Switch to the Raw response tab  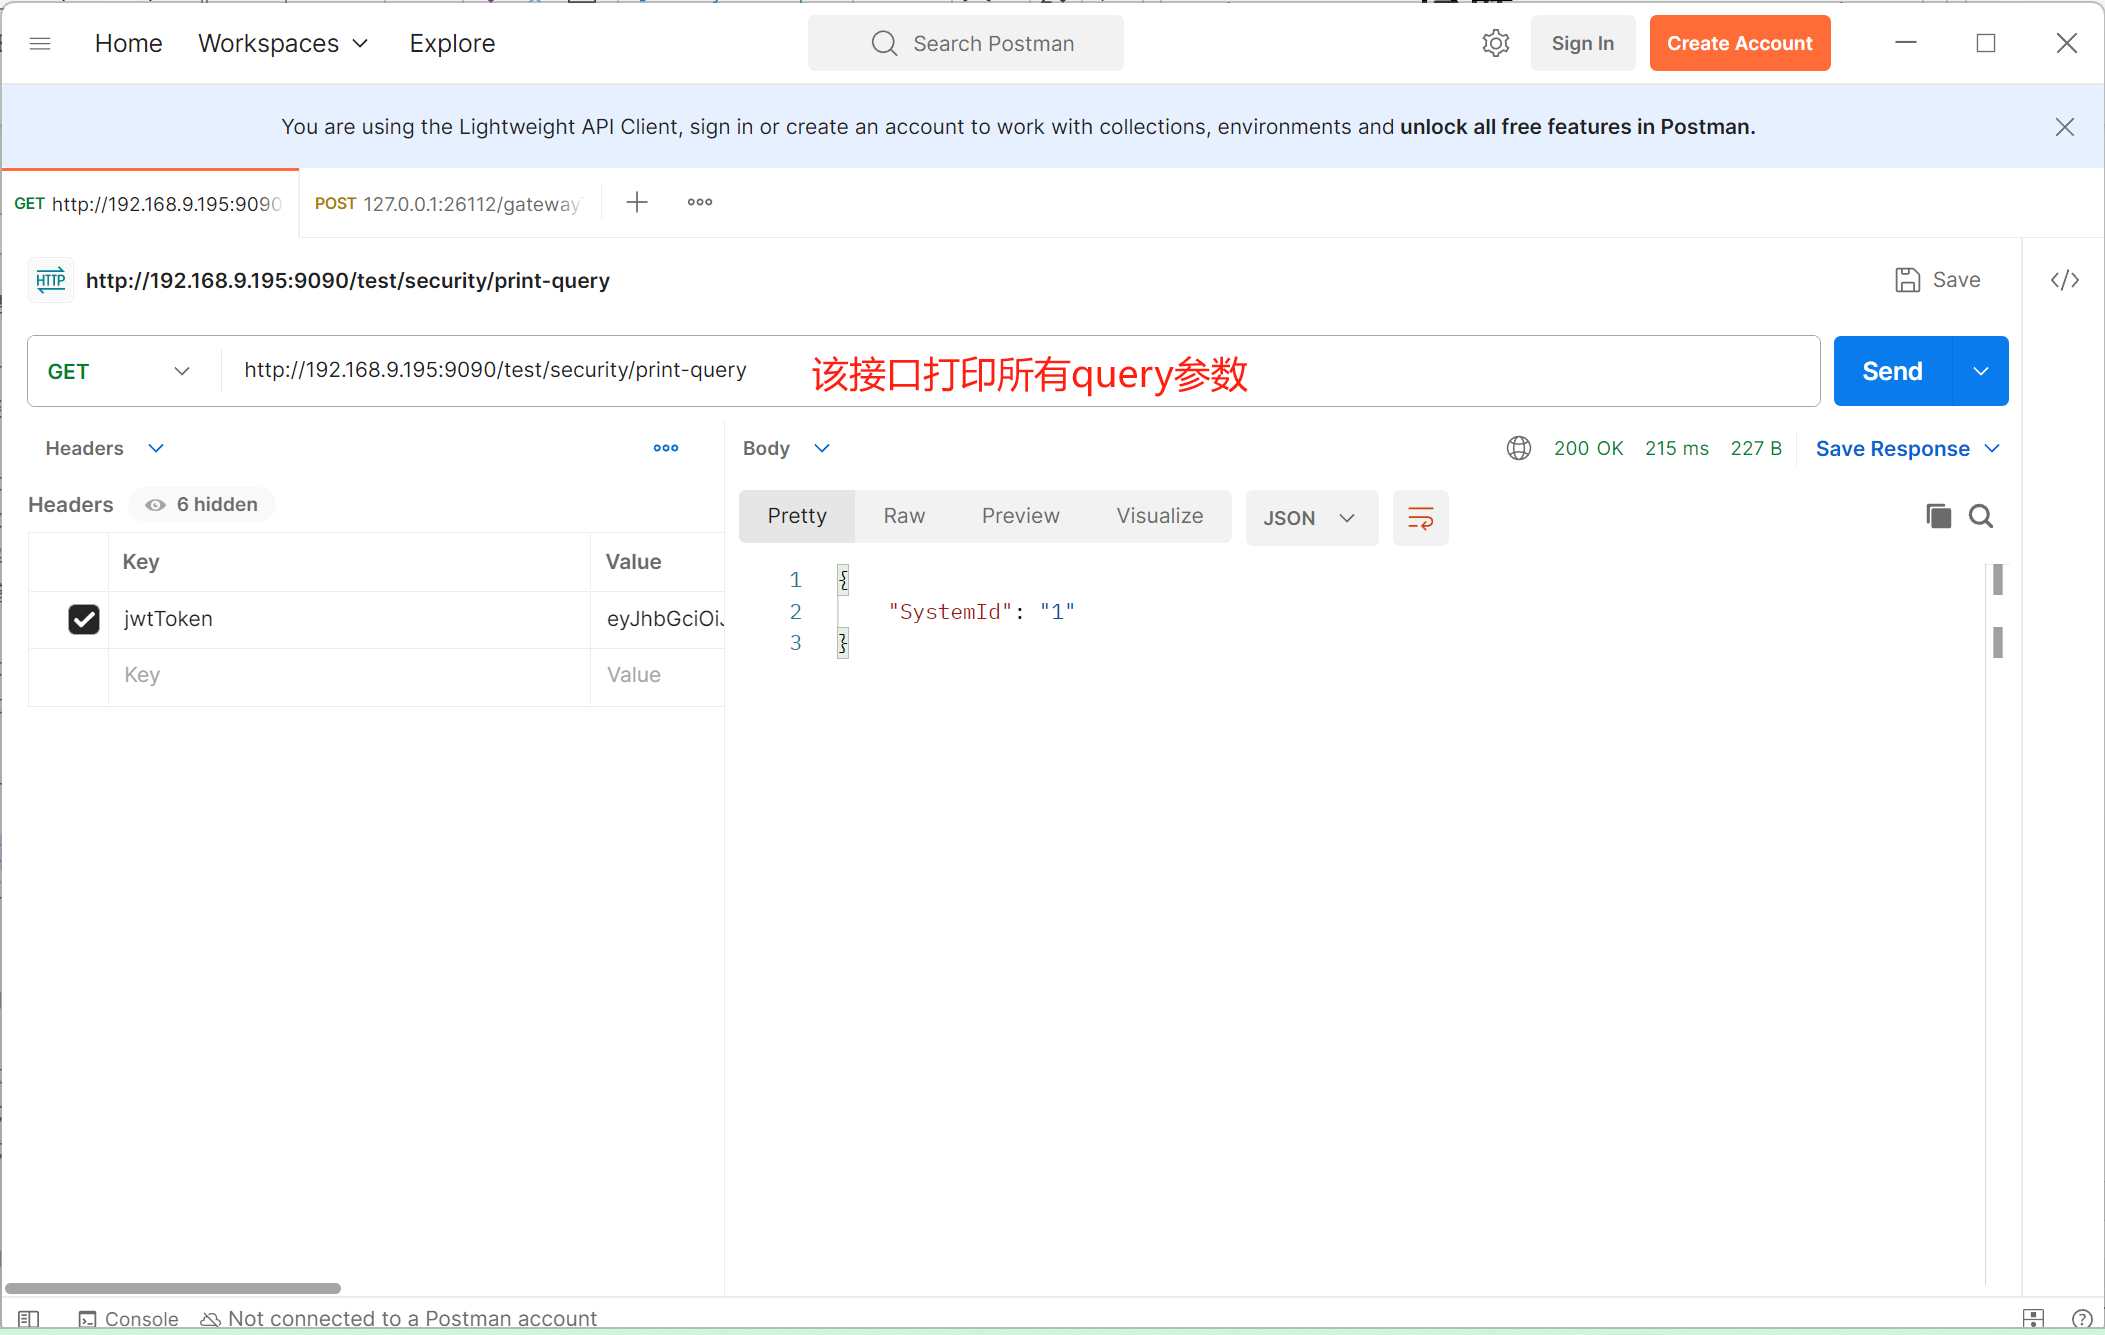904,516
